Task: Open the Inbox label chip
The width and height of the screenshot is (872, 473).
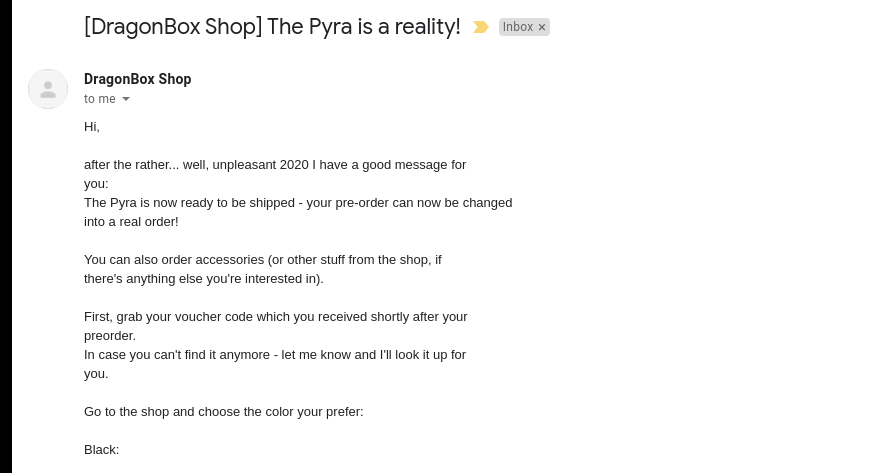Action: [x=518, y=27]
